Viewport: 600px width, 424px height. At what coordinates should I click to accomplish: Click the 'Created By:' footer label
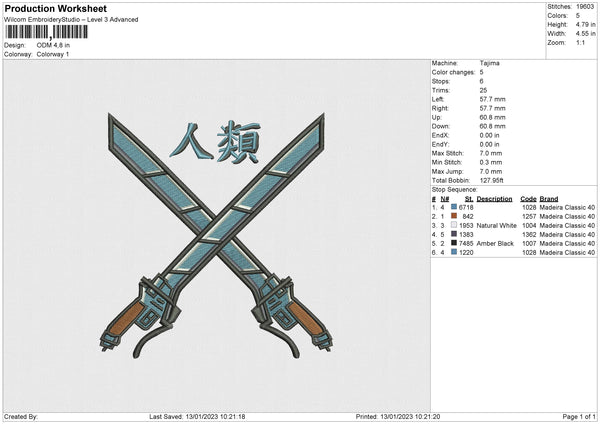[21, 416]
